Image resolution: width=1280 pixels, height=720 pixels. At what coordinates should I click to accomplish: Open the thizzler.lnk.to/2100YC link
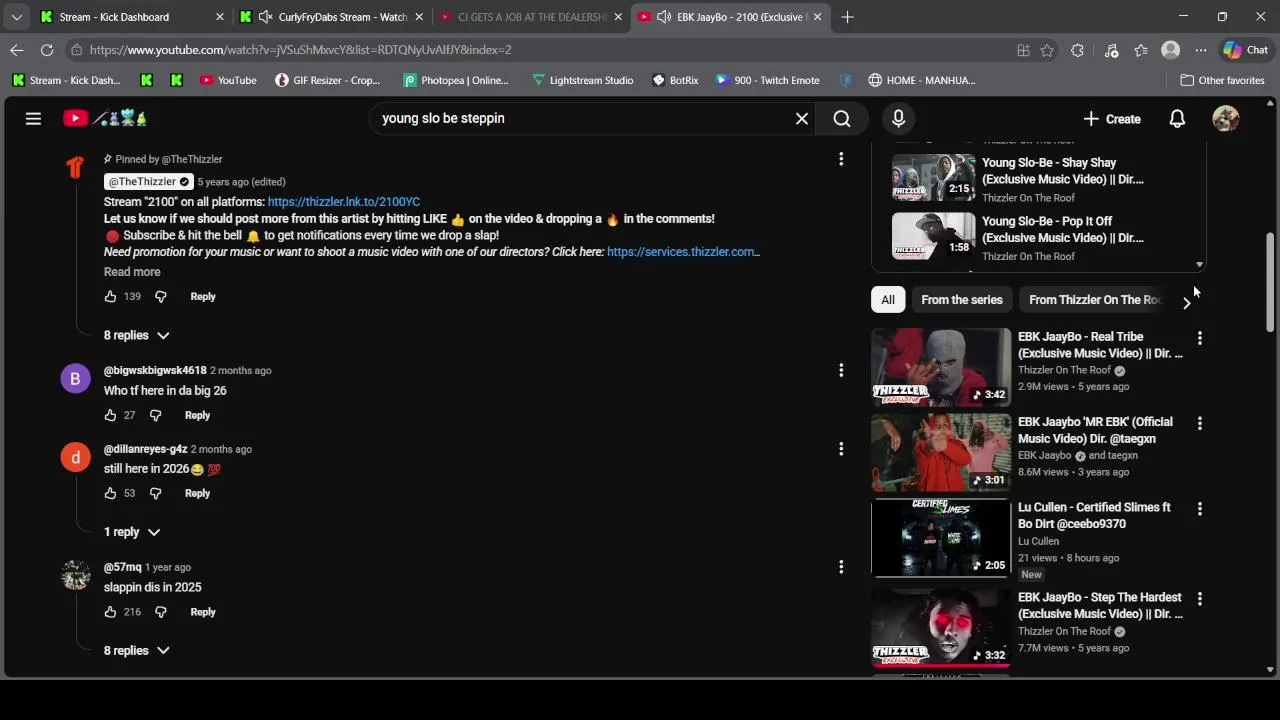[344, 202]
